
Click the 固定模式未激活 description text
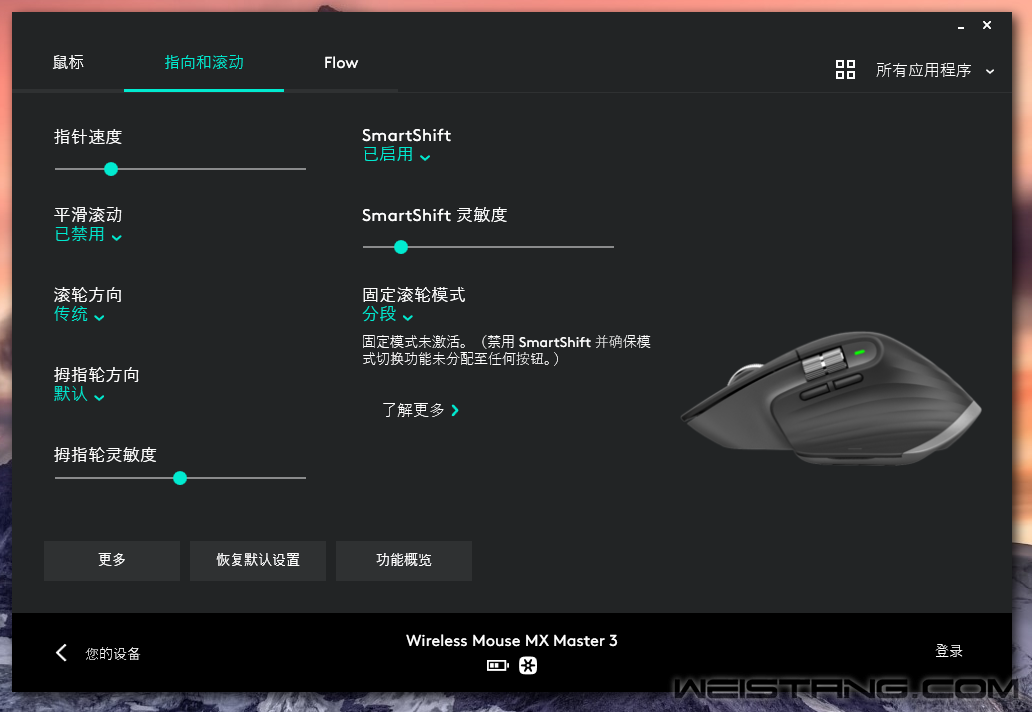click(506, 350)
